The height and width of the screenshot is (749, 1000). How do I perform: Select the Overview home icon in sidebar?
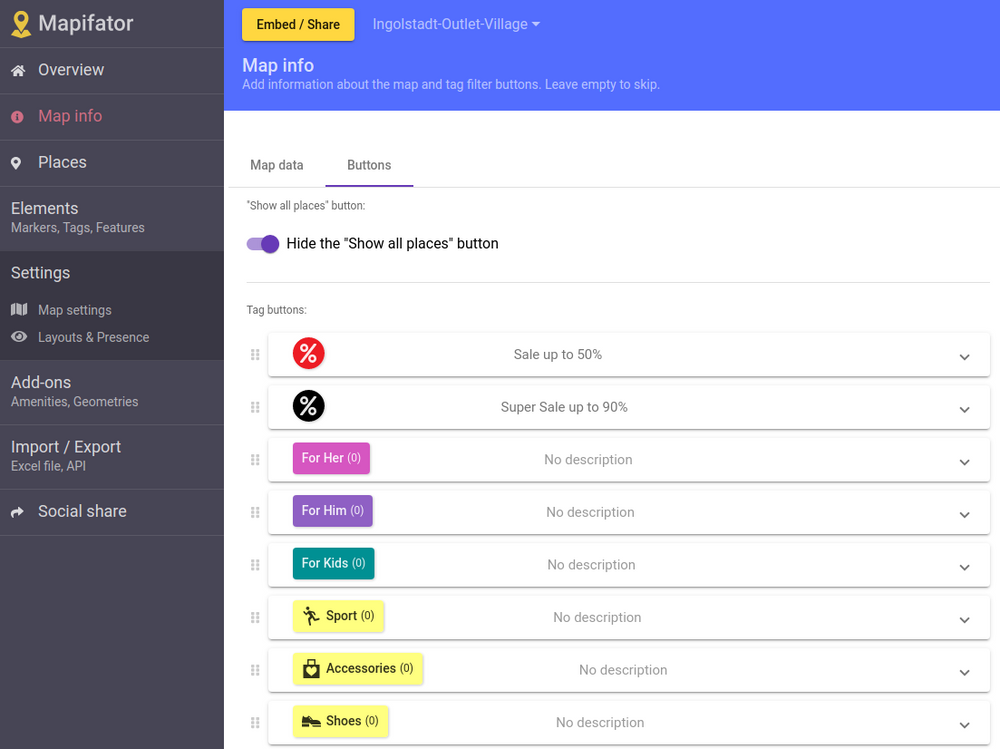click(16, 70)
